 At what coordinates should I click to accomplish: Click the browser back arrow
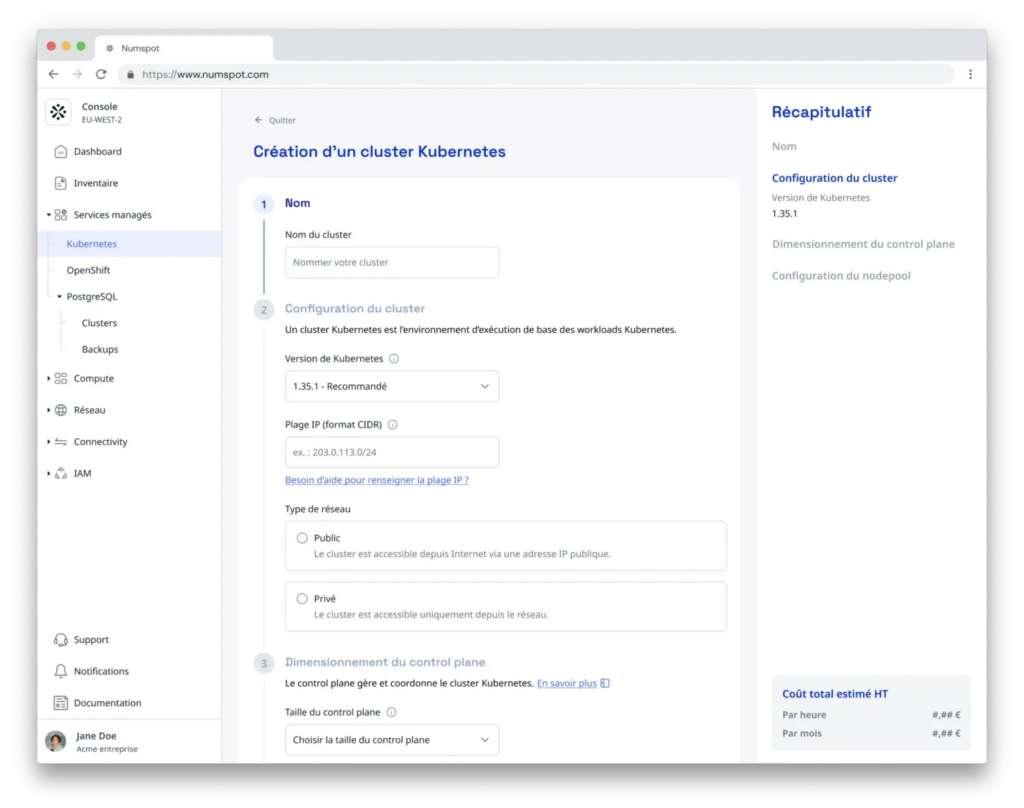[x=54, y=74]
